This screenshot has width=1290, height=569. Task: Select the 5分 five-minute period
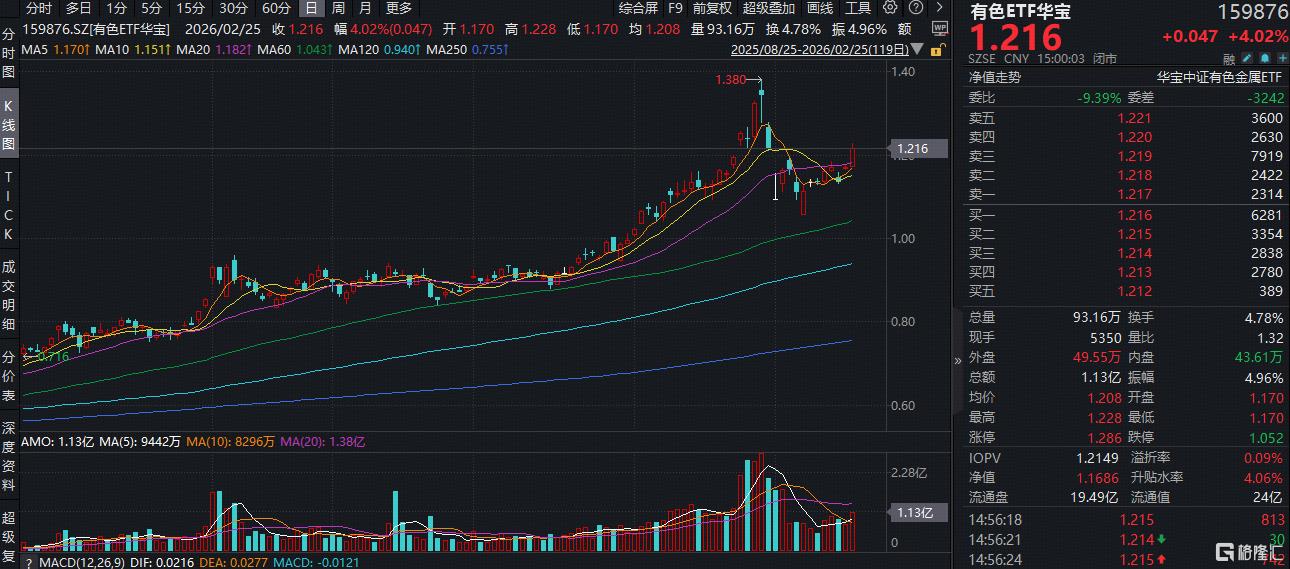pos(151,8)
